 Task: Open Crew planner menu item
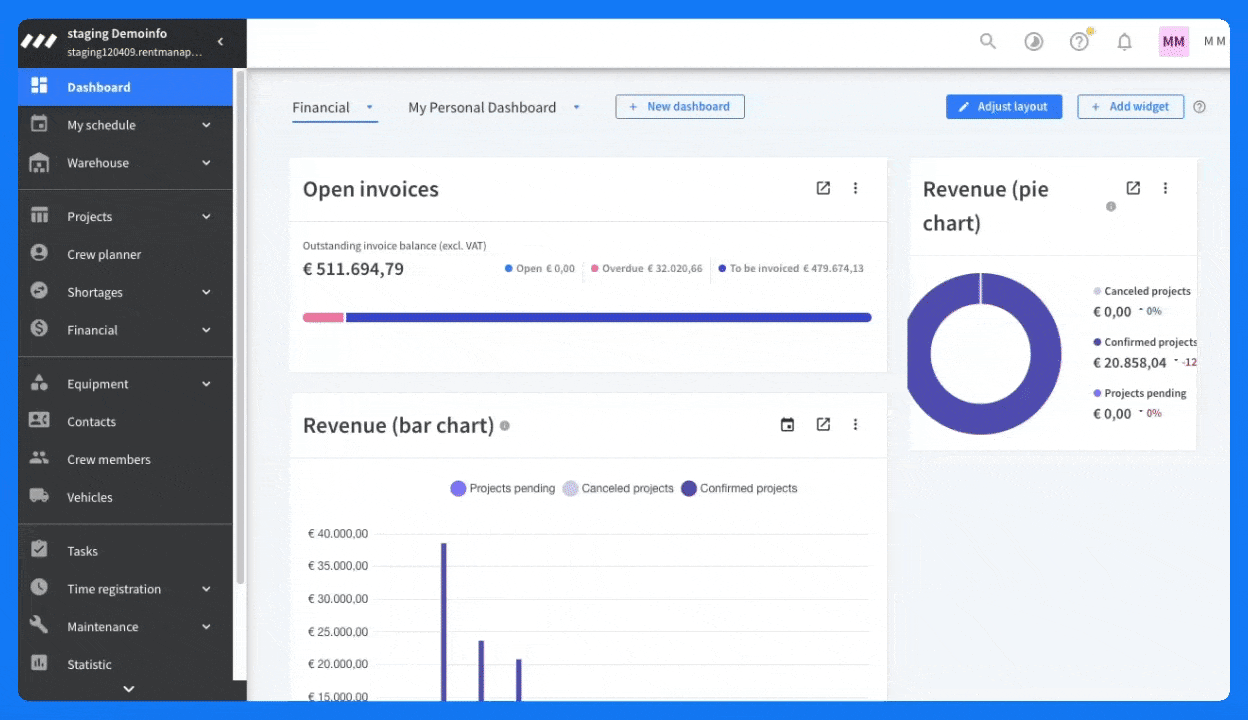pyautogui.click(x=125, y=254)
